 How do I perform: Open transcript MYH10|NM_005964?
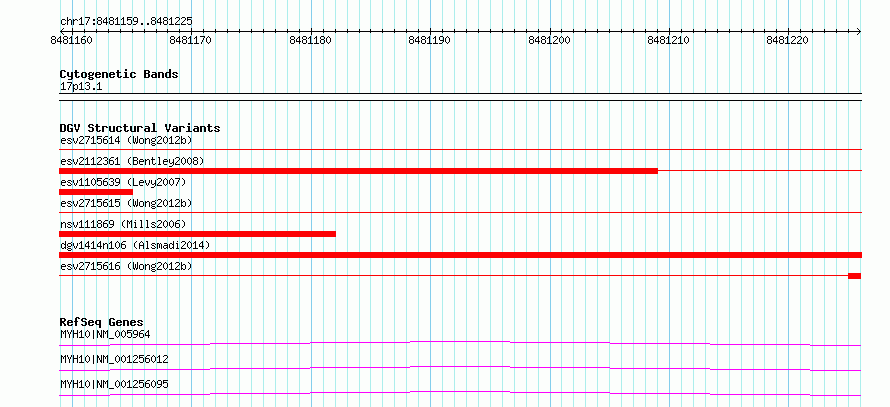pos(105,334)
